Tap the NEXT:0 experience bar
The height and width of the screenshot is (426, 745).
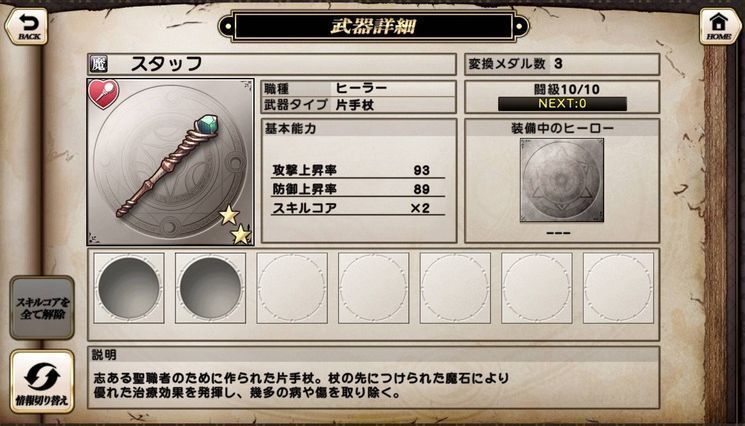point(562,104)
